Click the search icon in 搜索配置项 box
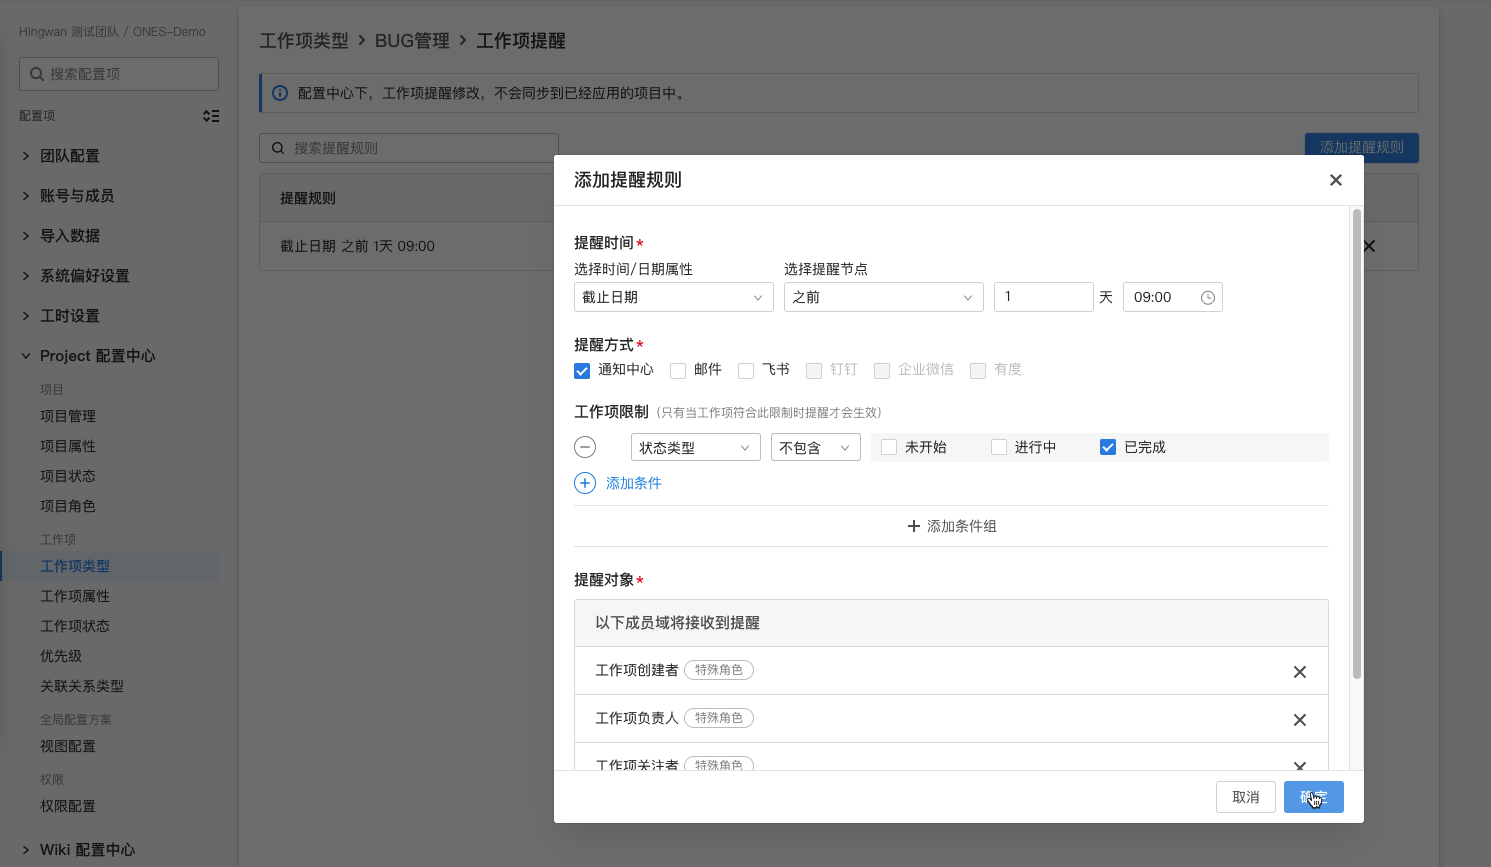 click(x=37, y=73)
